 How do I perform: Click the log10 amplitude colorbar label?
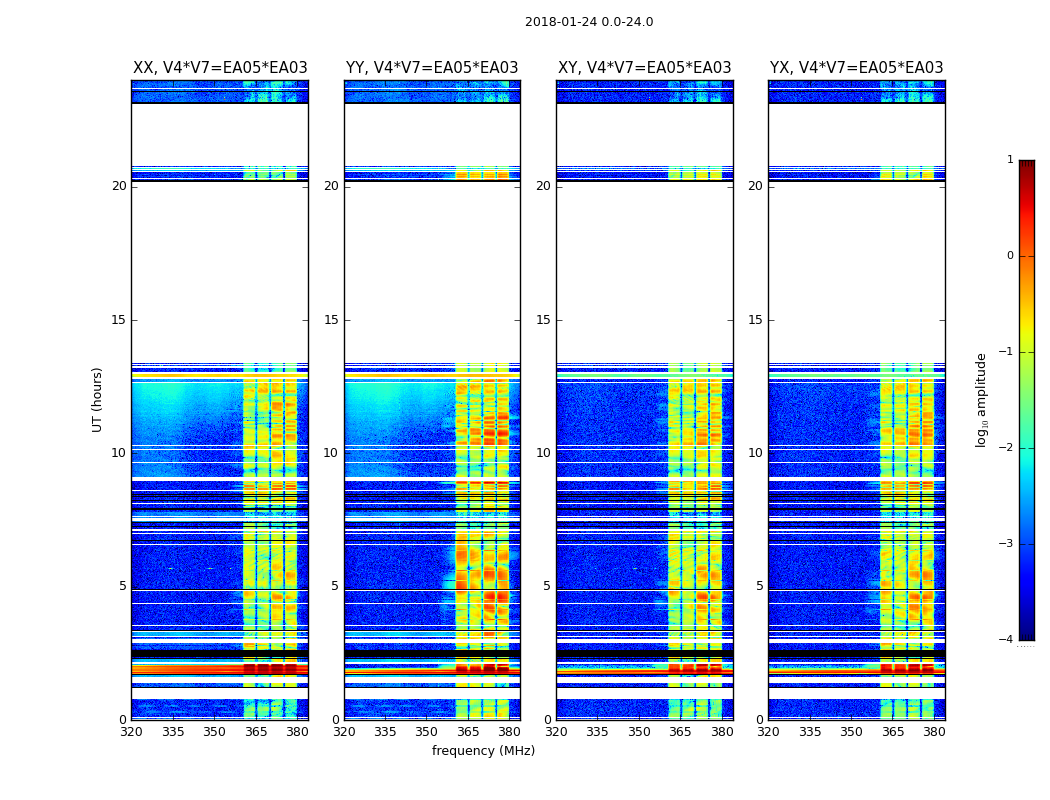pyautogui.click(x=982, y=399)
